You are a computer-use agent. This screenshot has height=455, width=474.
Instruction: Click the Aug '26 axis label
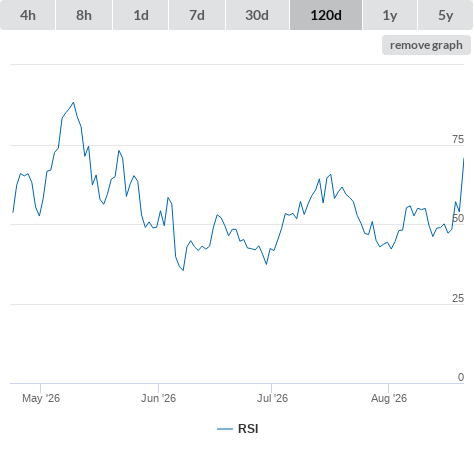[389, 398]
